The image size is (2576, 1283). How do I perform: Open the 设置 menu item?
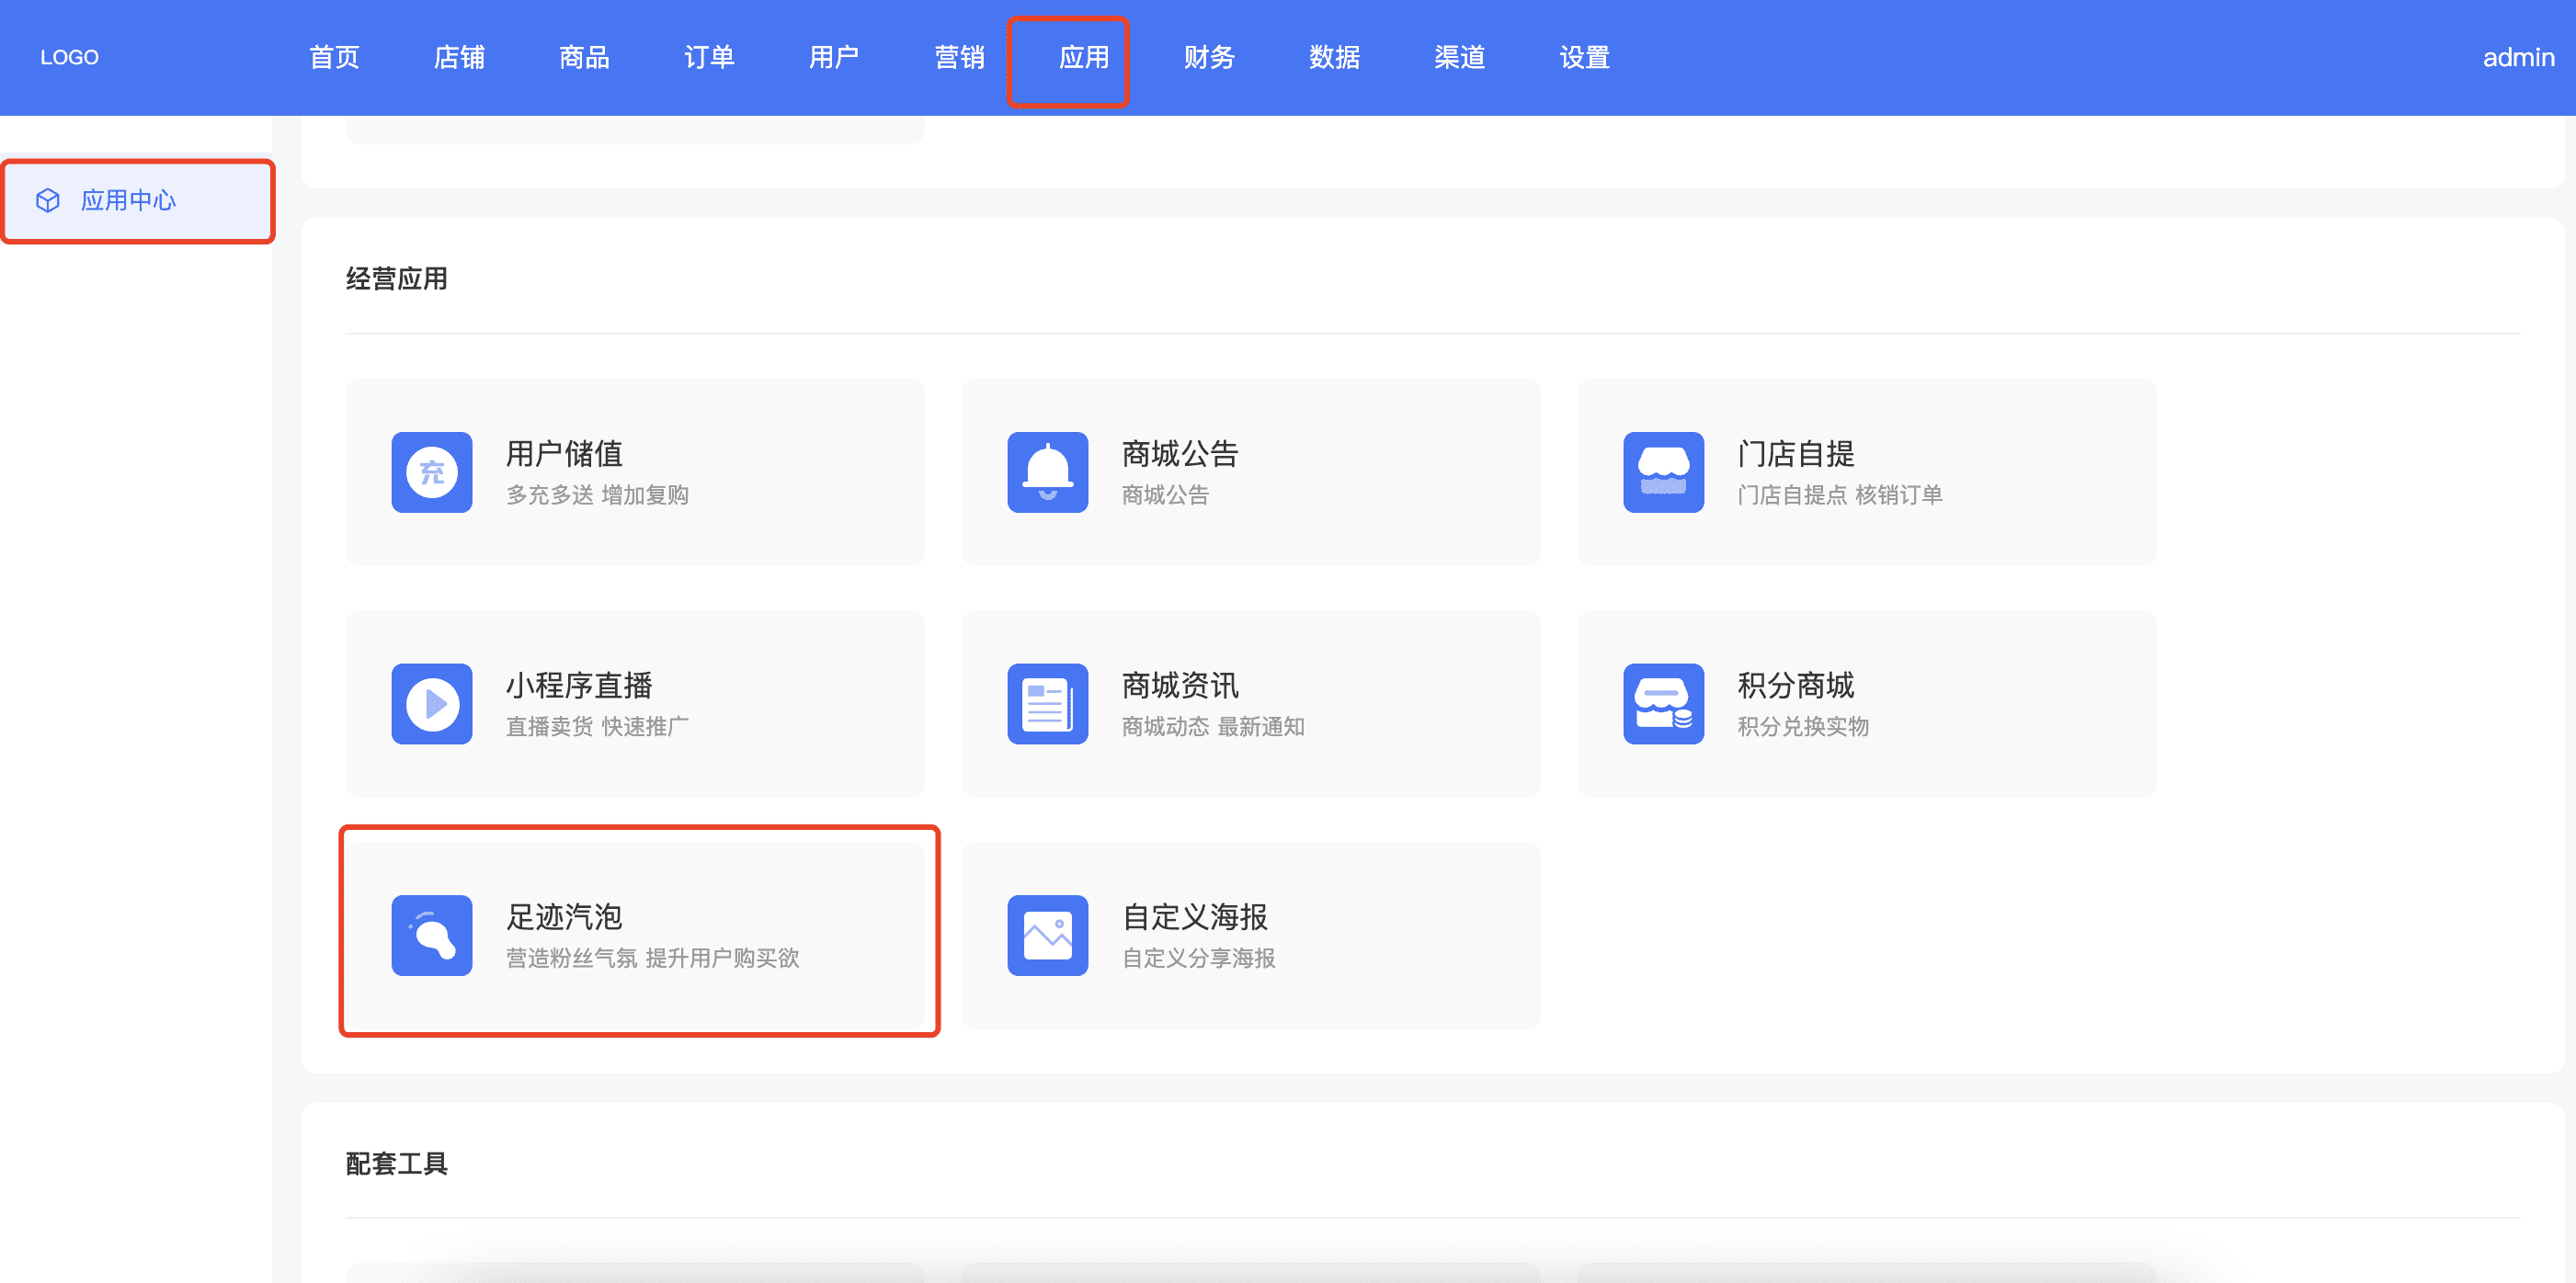[x=1584, y=57]
